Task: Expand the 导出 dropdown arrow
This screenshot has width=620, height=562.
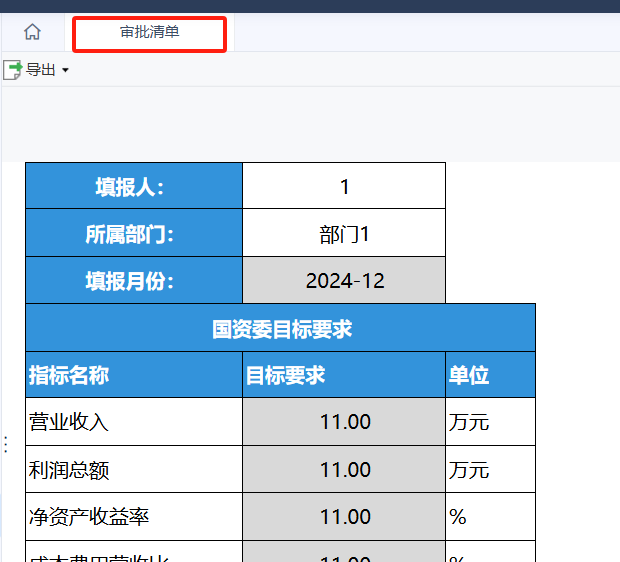Action: (x=65, y=70)
